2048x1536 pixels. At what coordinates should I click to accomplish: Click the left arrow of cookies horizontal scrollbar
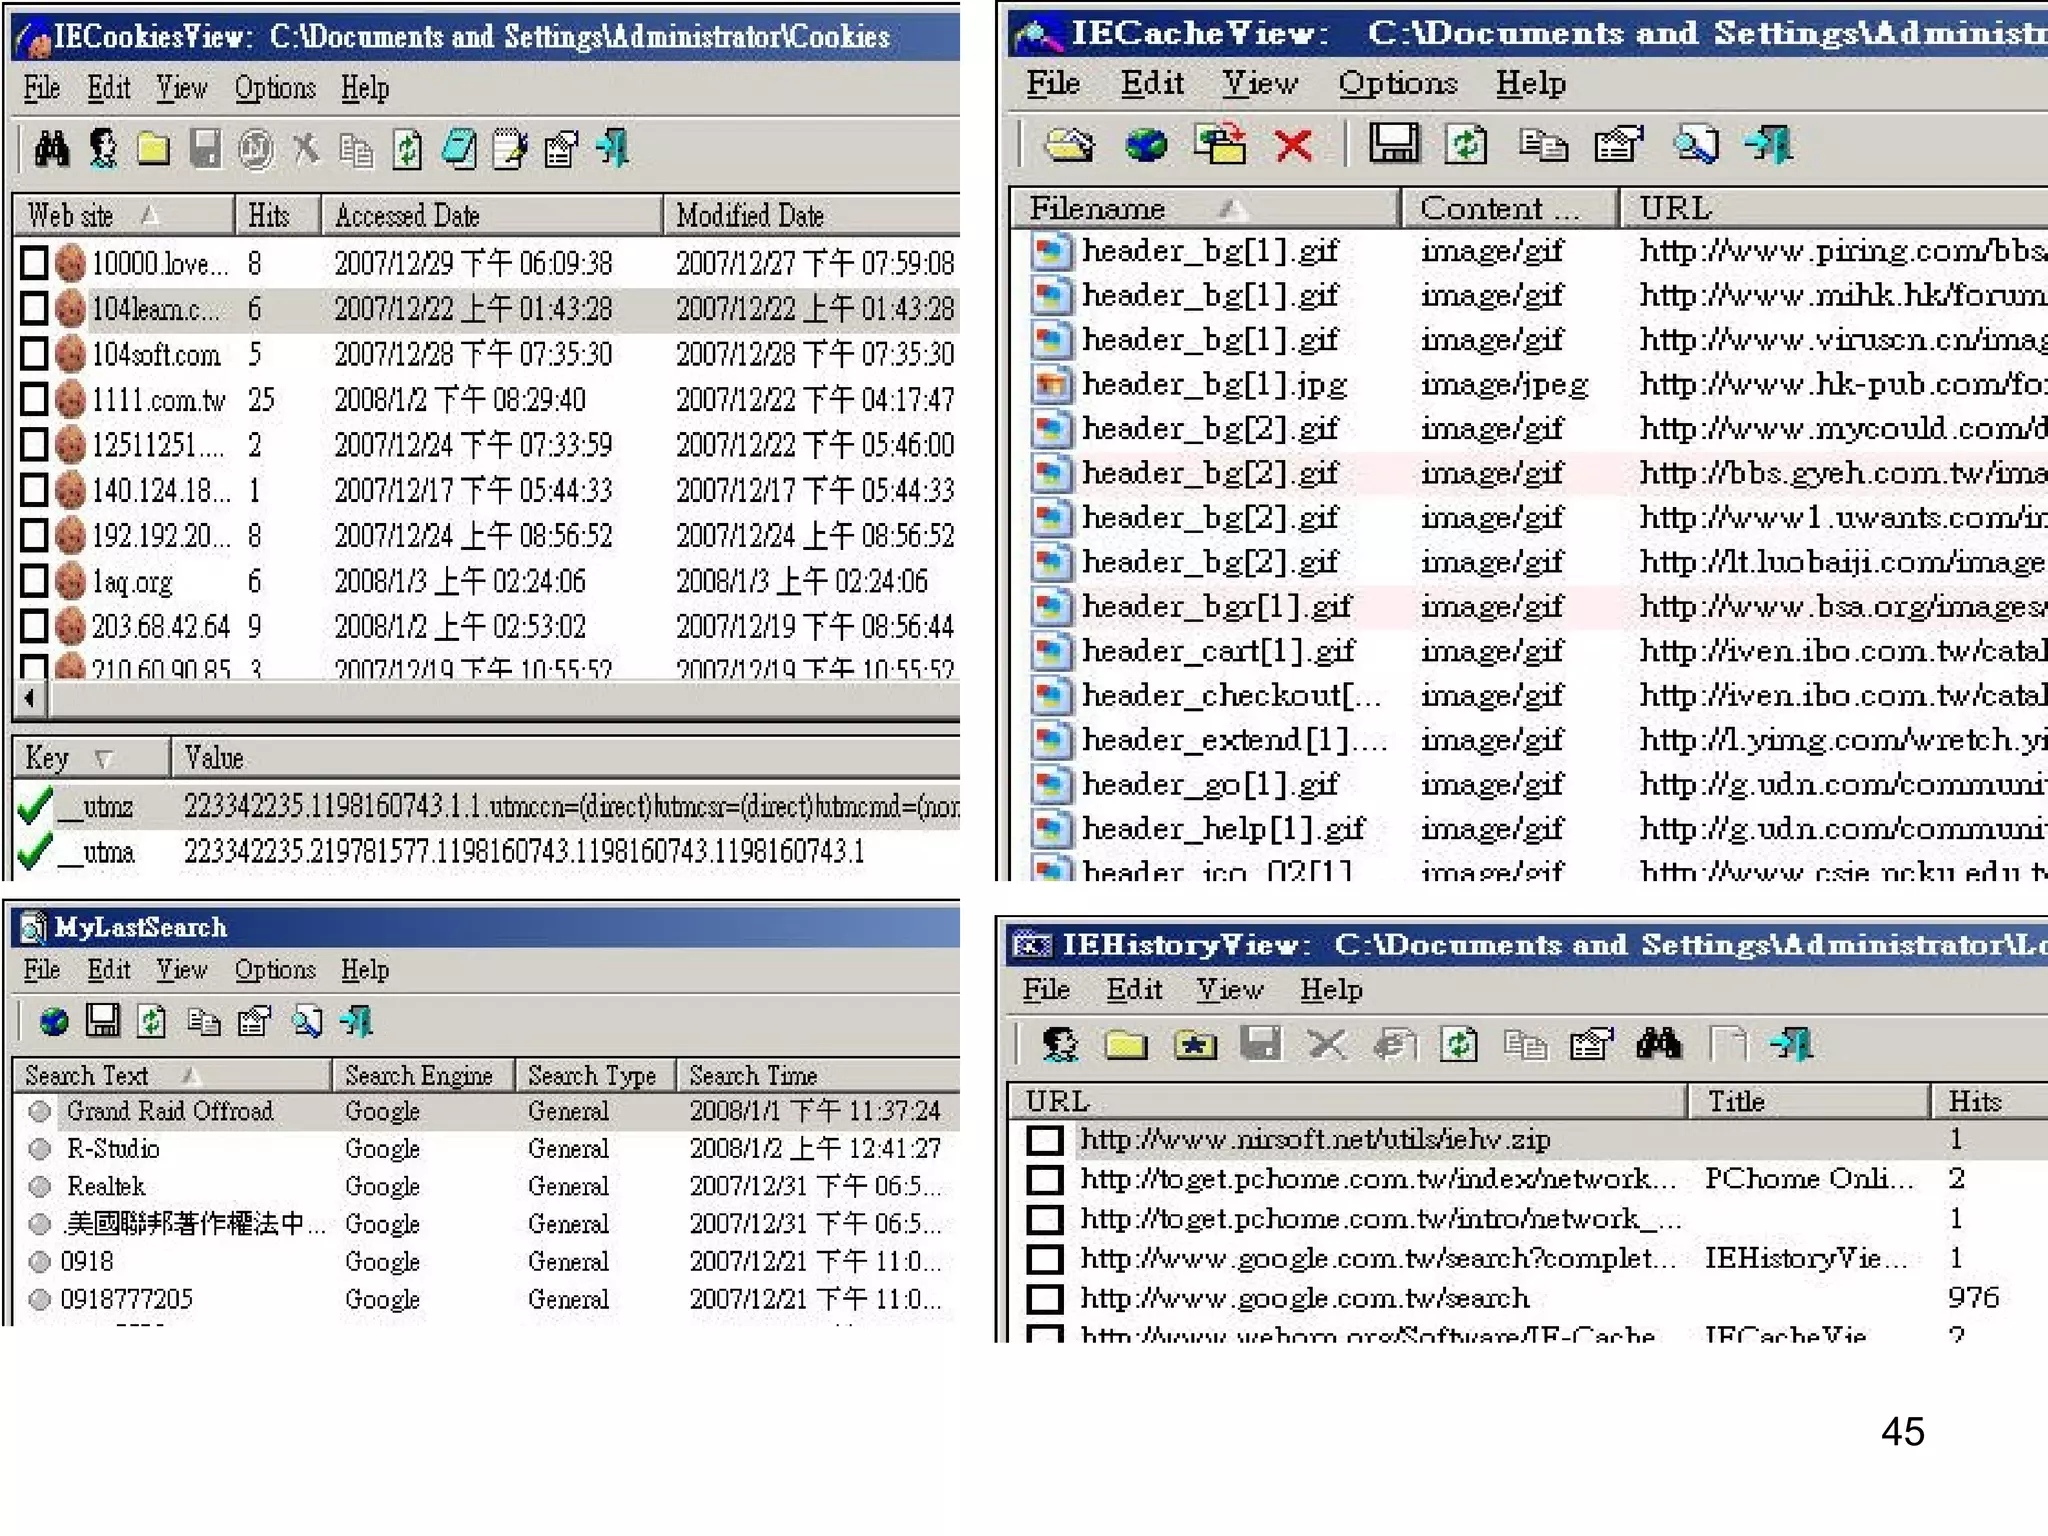click(x=29, y=698)
